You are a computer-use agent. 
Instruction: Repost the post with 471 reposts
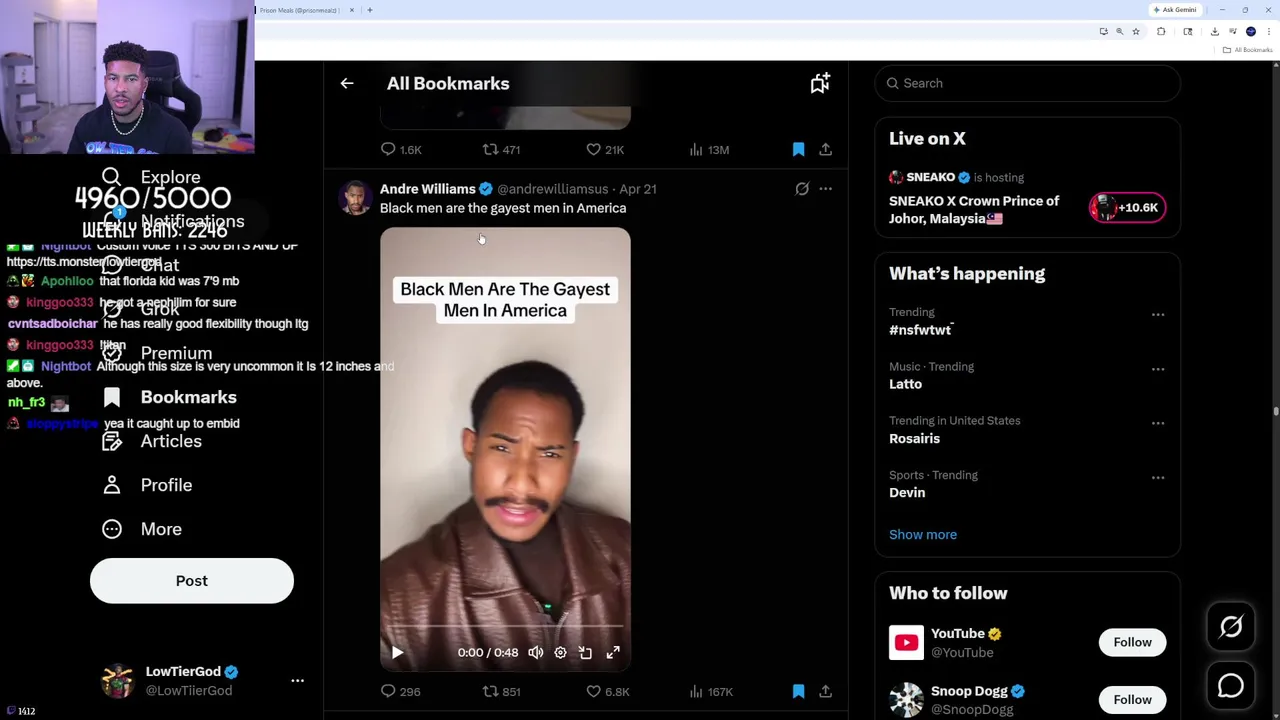point(501,149)
